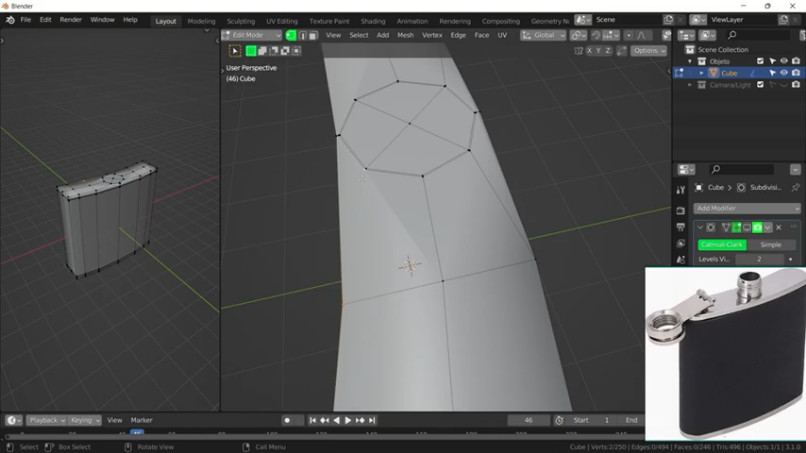Select face select mode
The image size is (806, 453).
313,35
